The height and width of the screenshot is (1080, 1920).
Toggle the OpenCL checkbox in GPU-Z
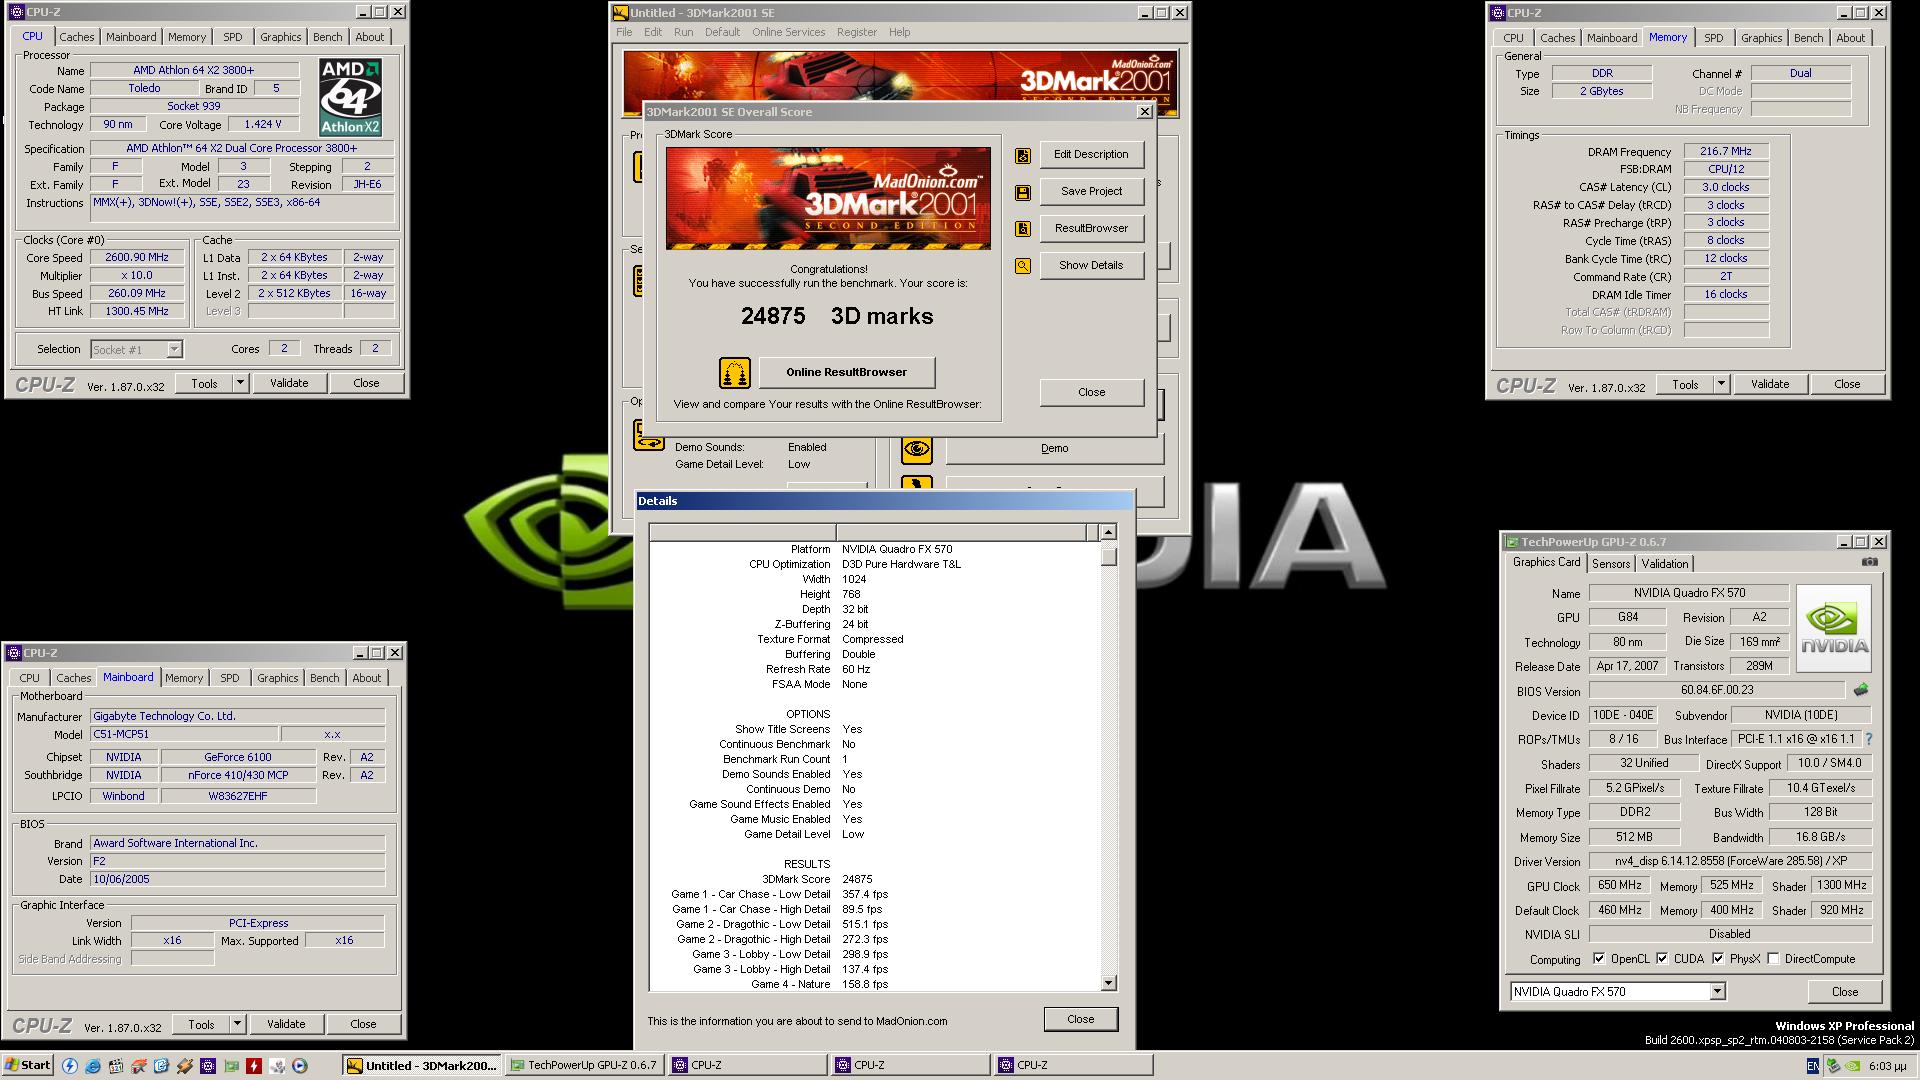tap(1598, 959)
